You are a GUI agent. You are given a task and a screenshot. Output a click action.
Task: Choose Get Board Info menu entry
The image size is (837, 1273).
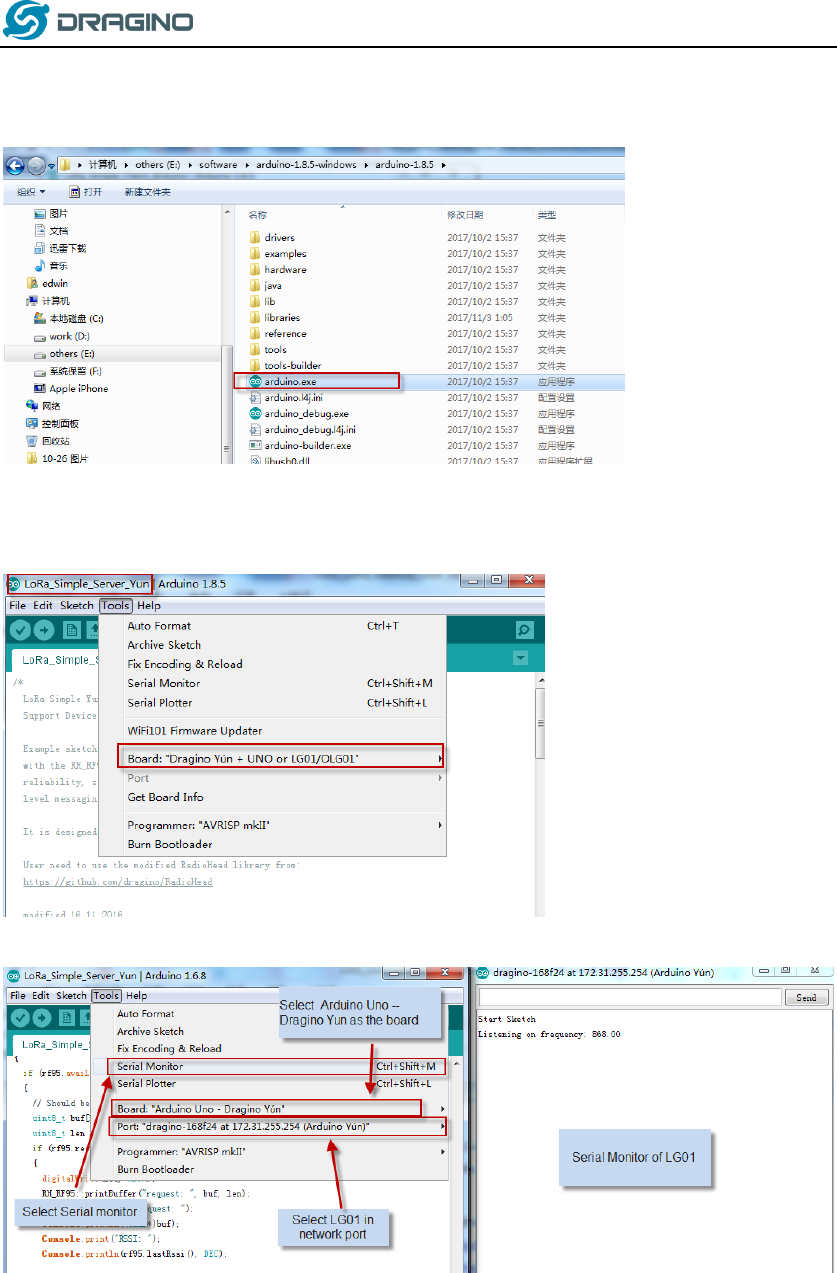(x=272, y=797)
